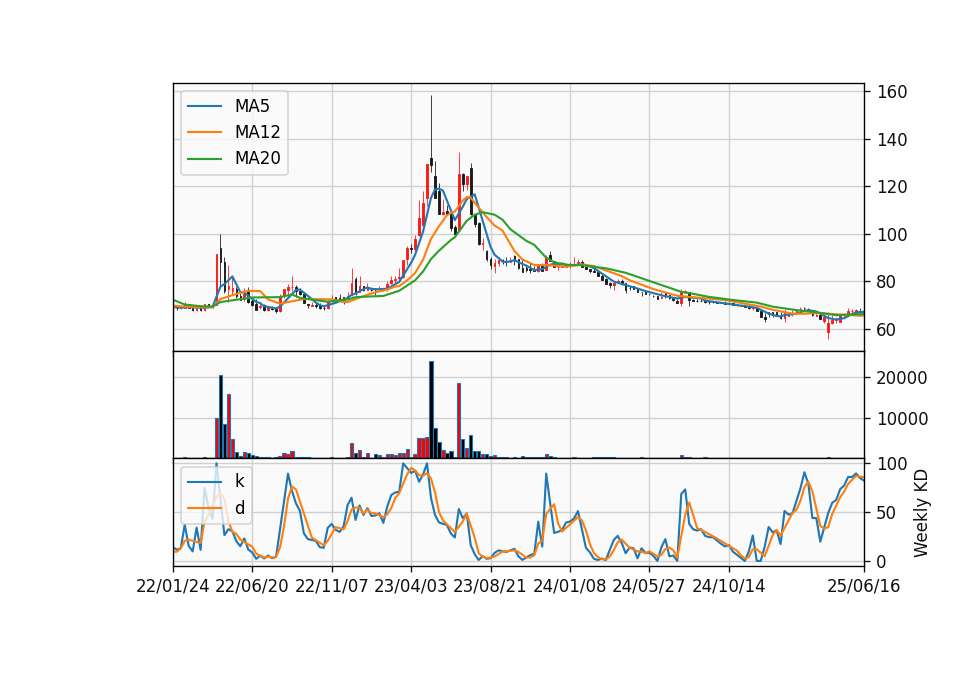Click the 80 price axis tick label
This screenshot has height=690, width=960.
coord(887,282)
